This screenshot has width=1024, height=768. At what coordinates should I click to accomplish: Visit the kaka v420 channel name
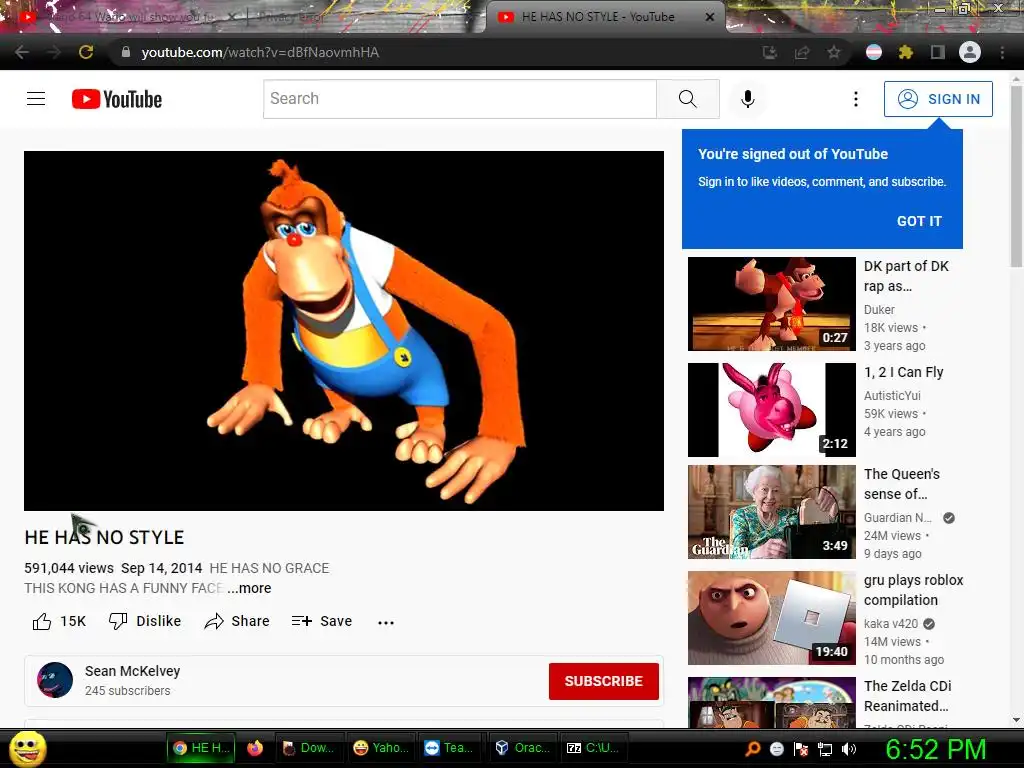point(891,624)
